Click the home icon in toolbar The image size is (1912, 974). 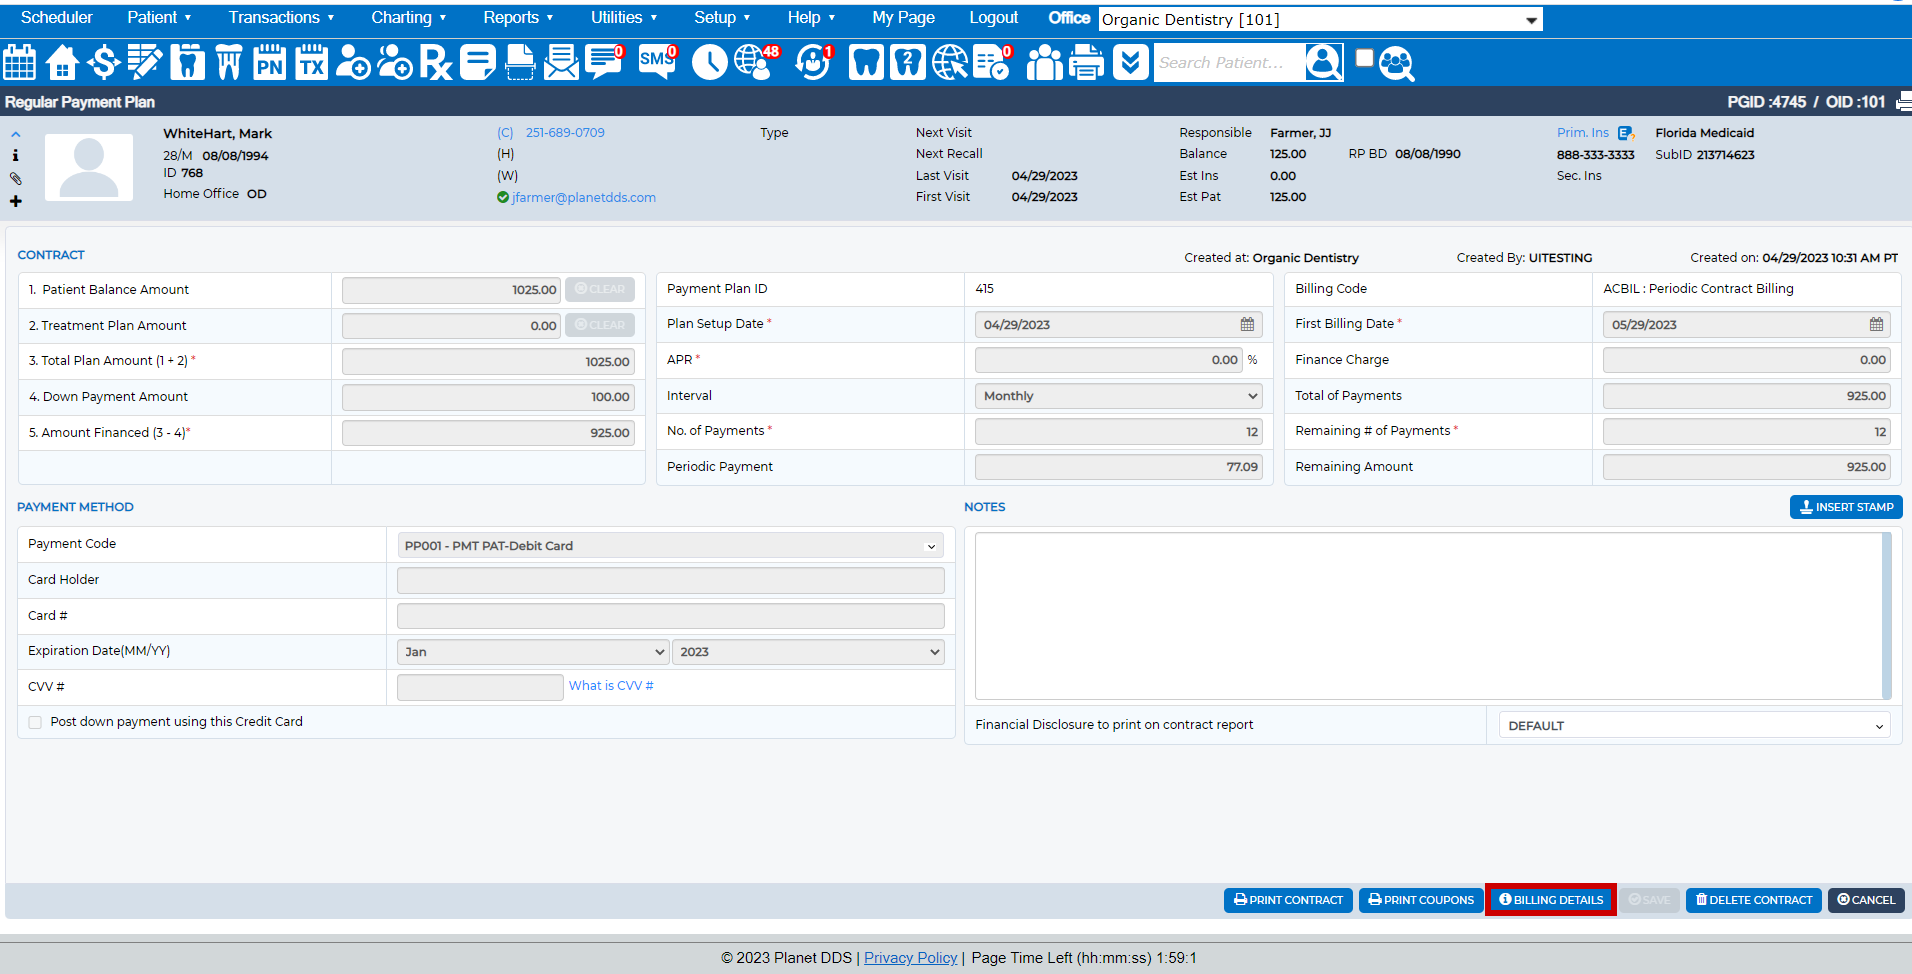pyautogui.click(x=62, y=62)
